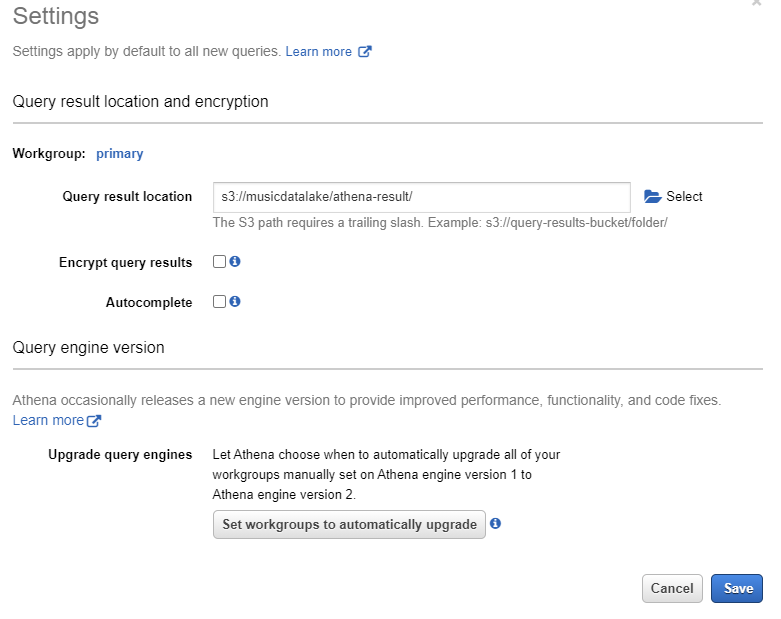
Task: Close the Settings dialog with the X
Action: pos(757,2)
